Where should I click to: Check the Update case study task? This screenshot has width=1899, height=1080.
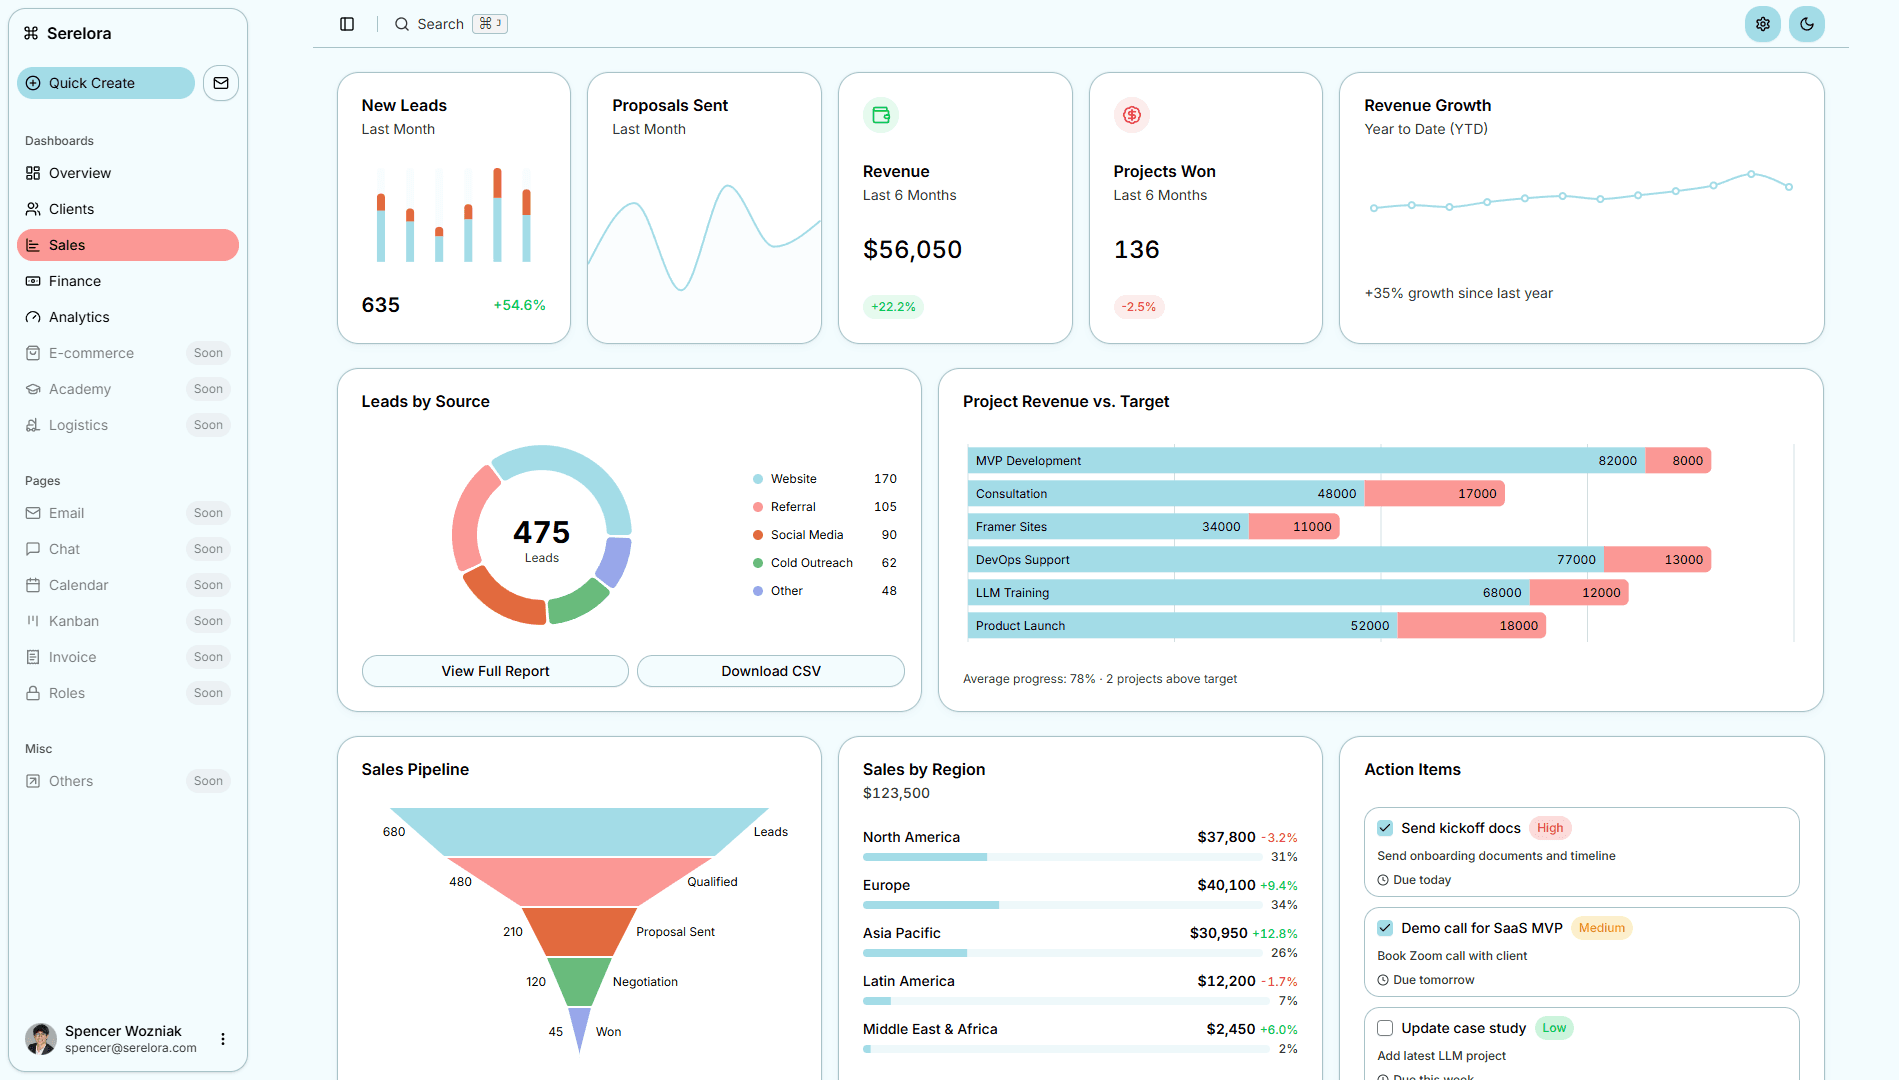point(1385,1028)
